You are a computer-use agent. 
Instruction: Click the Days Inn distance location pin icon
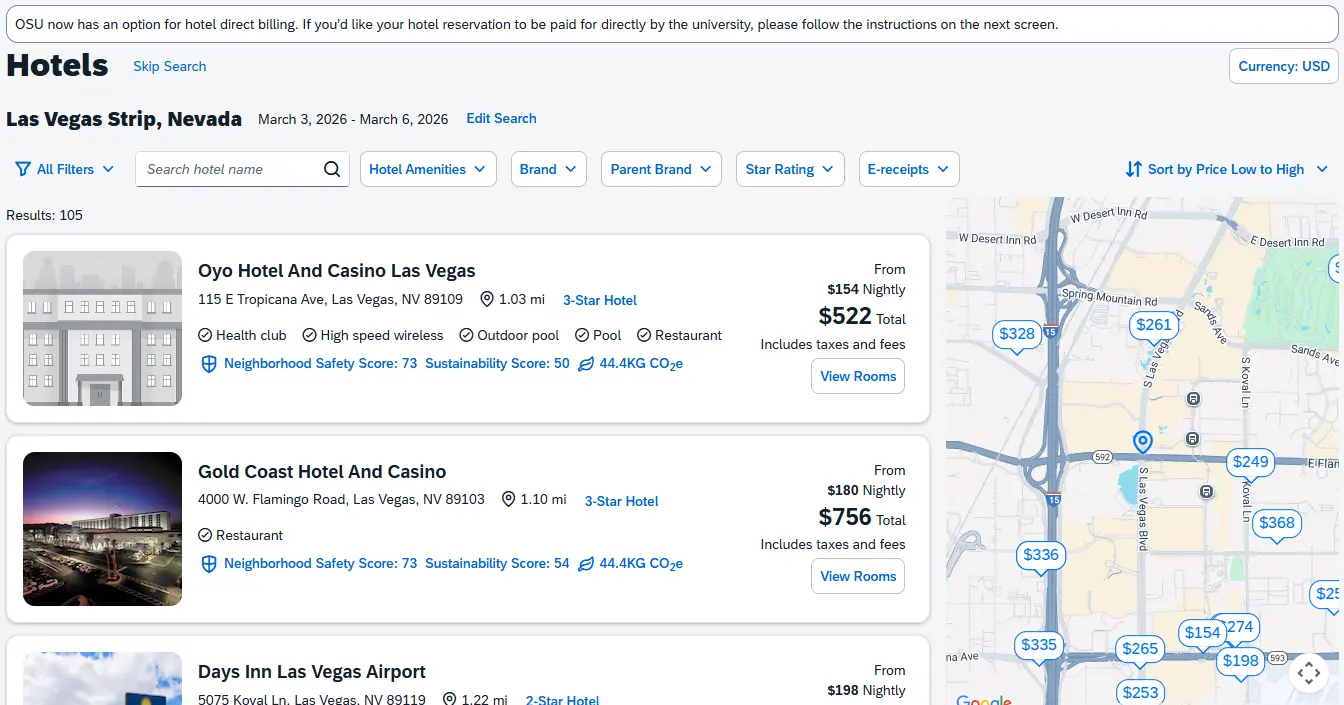[449, 700]
